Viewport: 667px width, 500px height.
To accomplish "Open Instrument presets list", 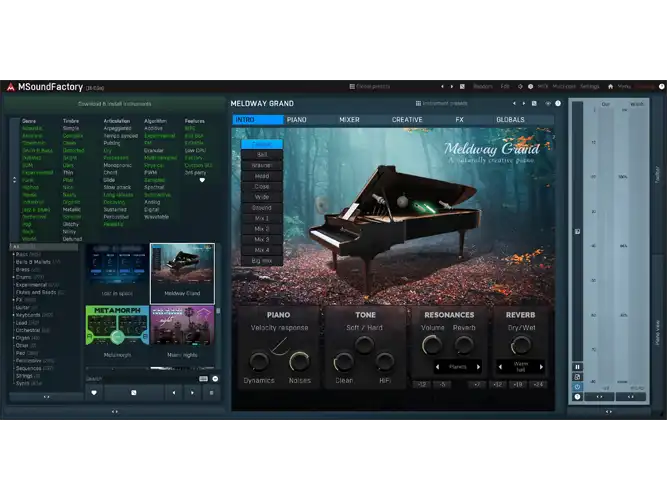I will click(442, 103).
